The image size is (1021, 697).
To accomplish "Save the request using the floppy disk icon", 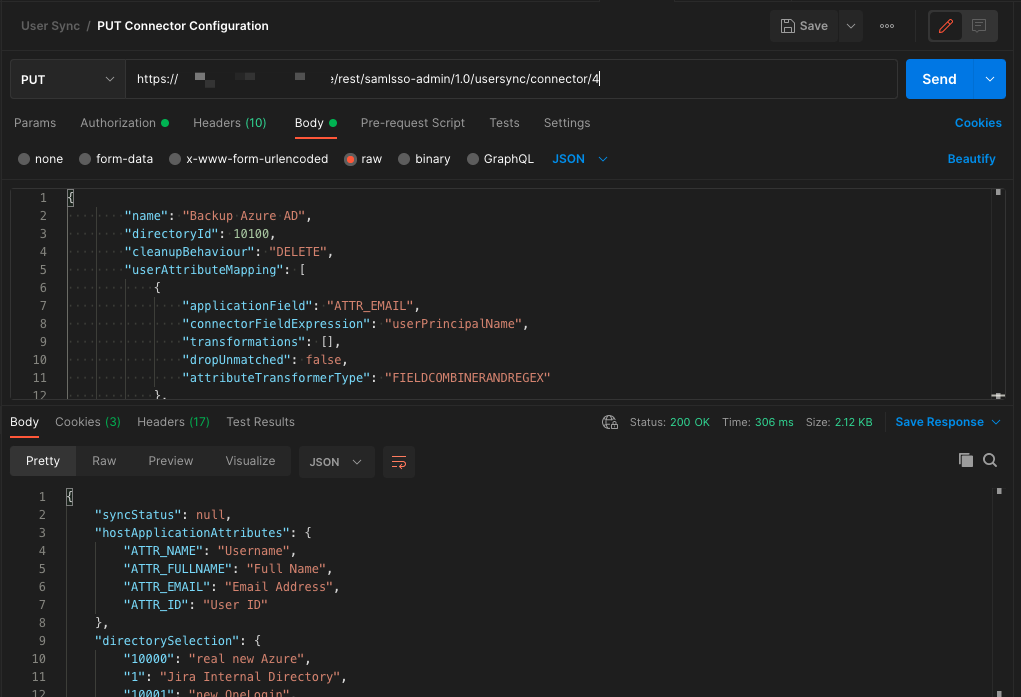I will 803,25.
